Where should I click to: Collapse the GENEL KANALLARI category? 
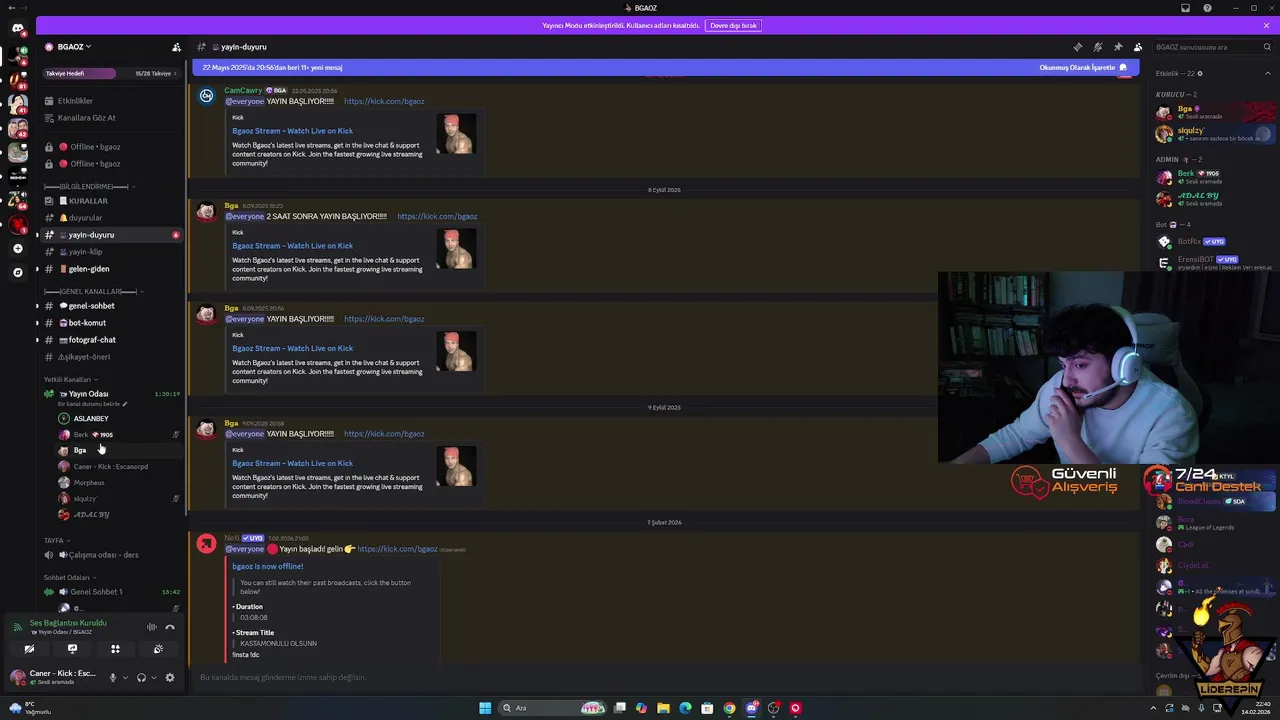click(92, 291)
